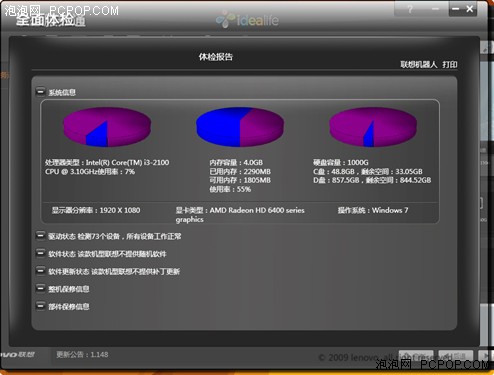The image size is (494, 375).
Task: Click the 已用内存: 2290MB text
Action: (240, 172)
